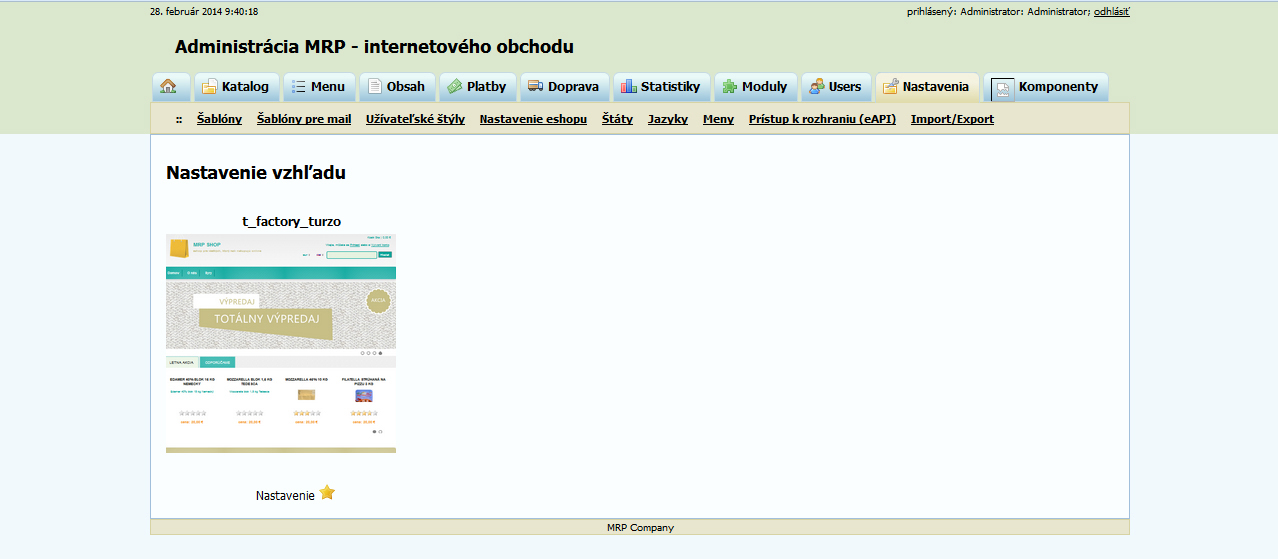Click the t_factory_turzo template name

[x=292, y=221]
